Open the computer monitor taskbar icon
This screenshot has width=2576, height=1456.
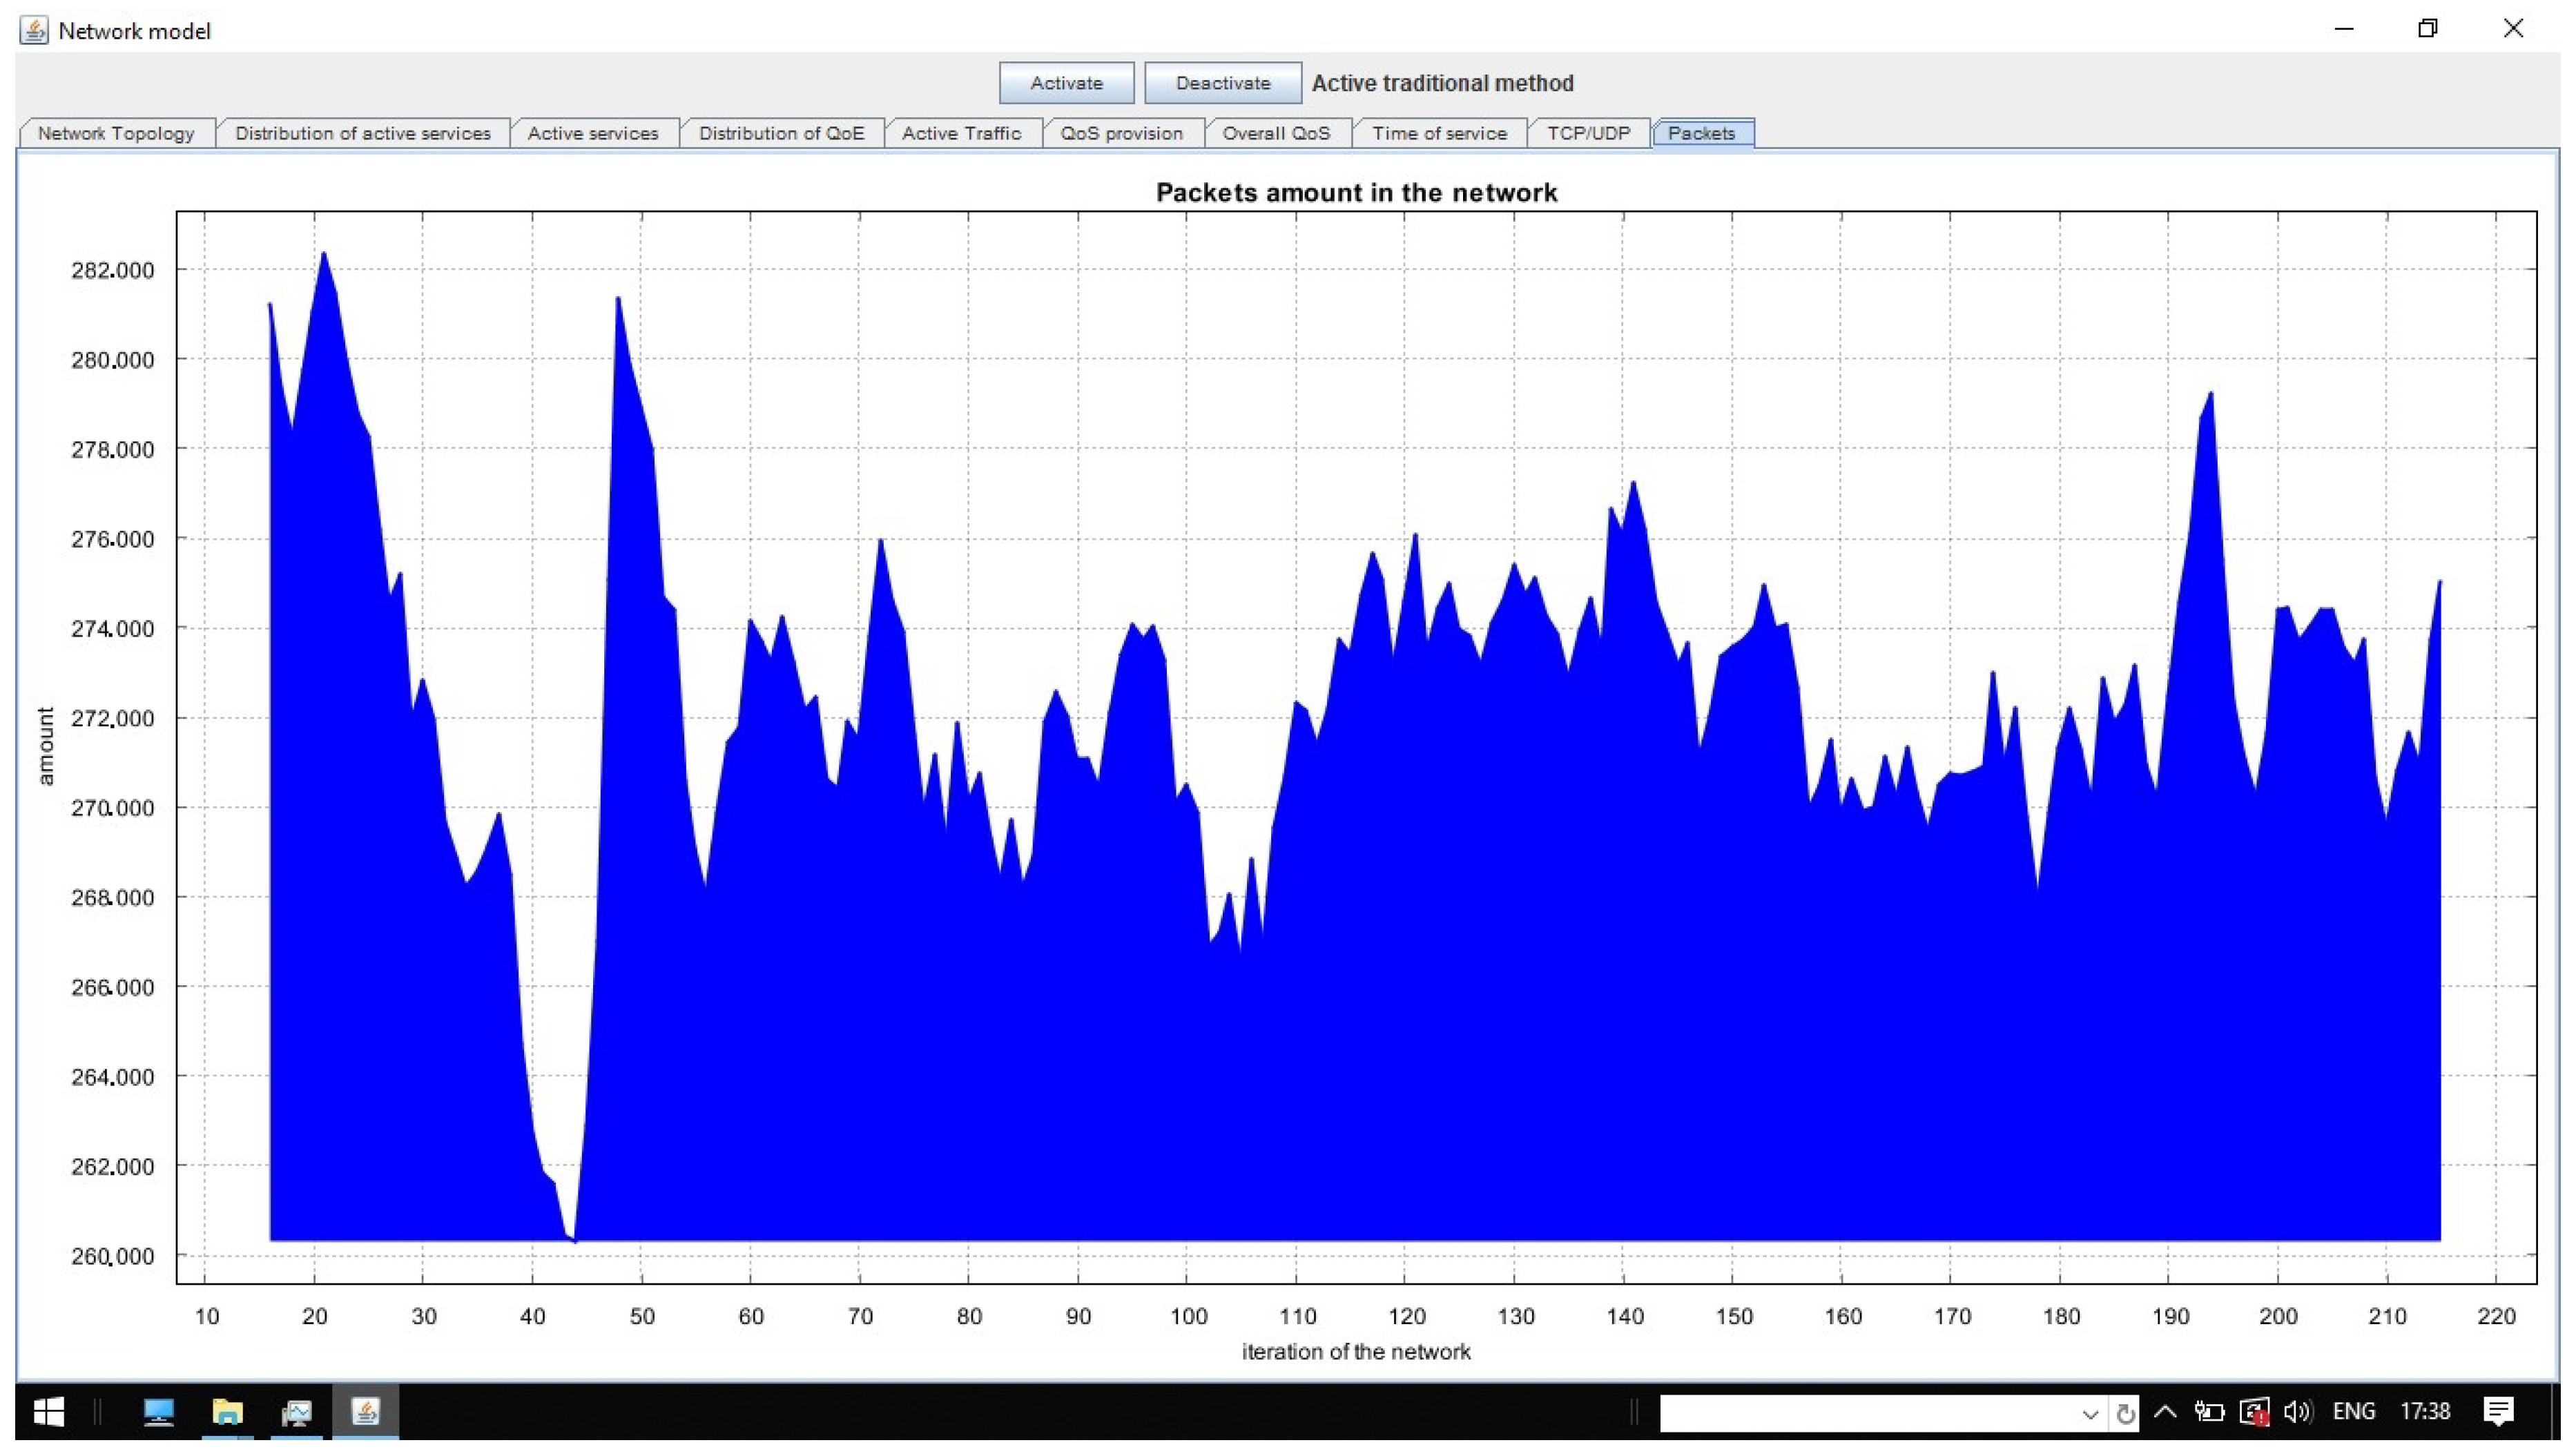click(x=159, y=1411)
